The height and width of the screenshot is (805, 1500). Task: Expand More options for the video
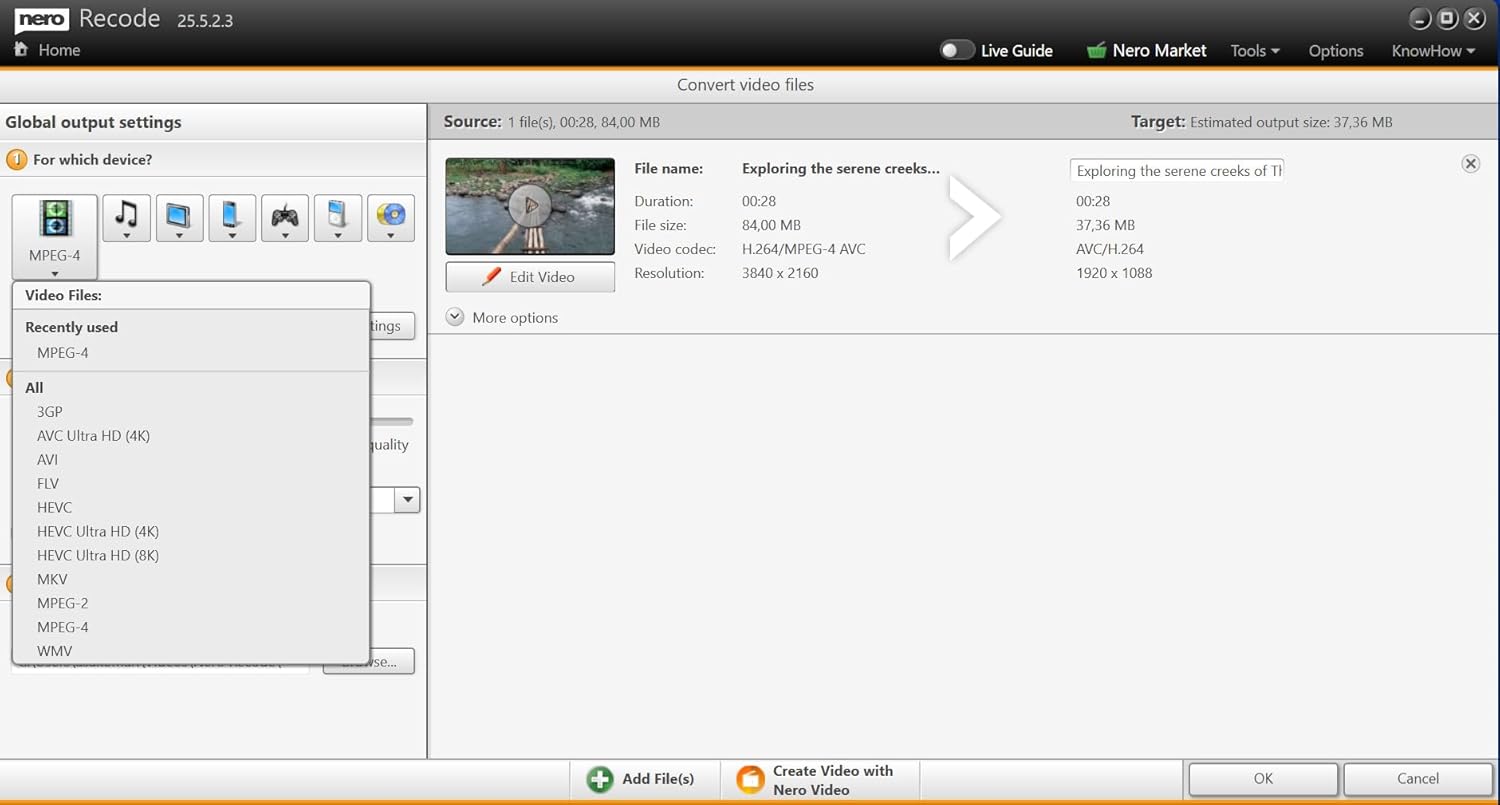pos(455,317)
